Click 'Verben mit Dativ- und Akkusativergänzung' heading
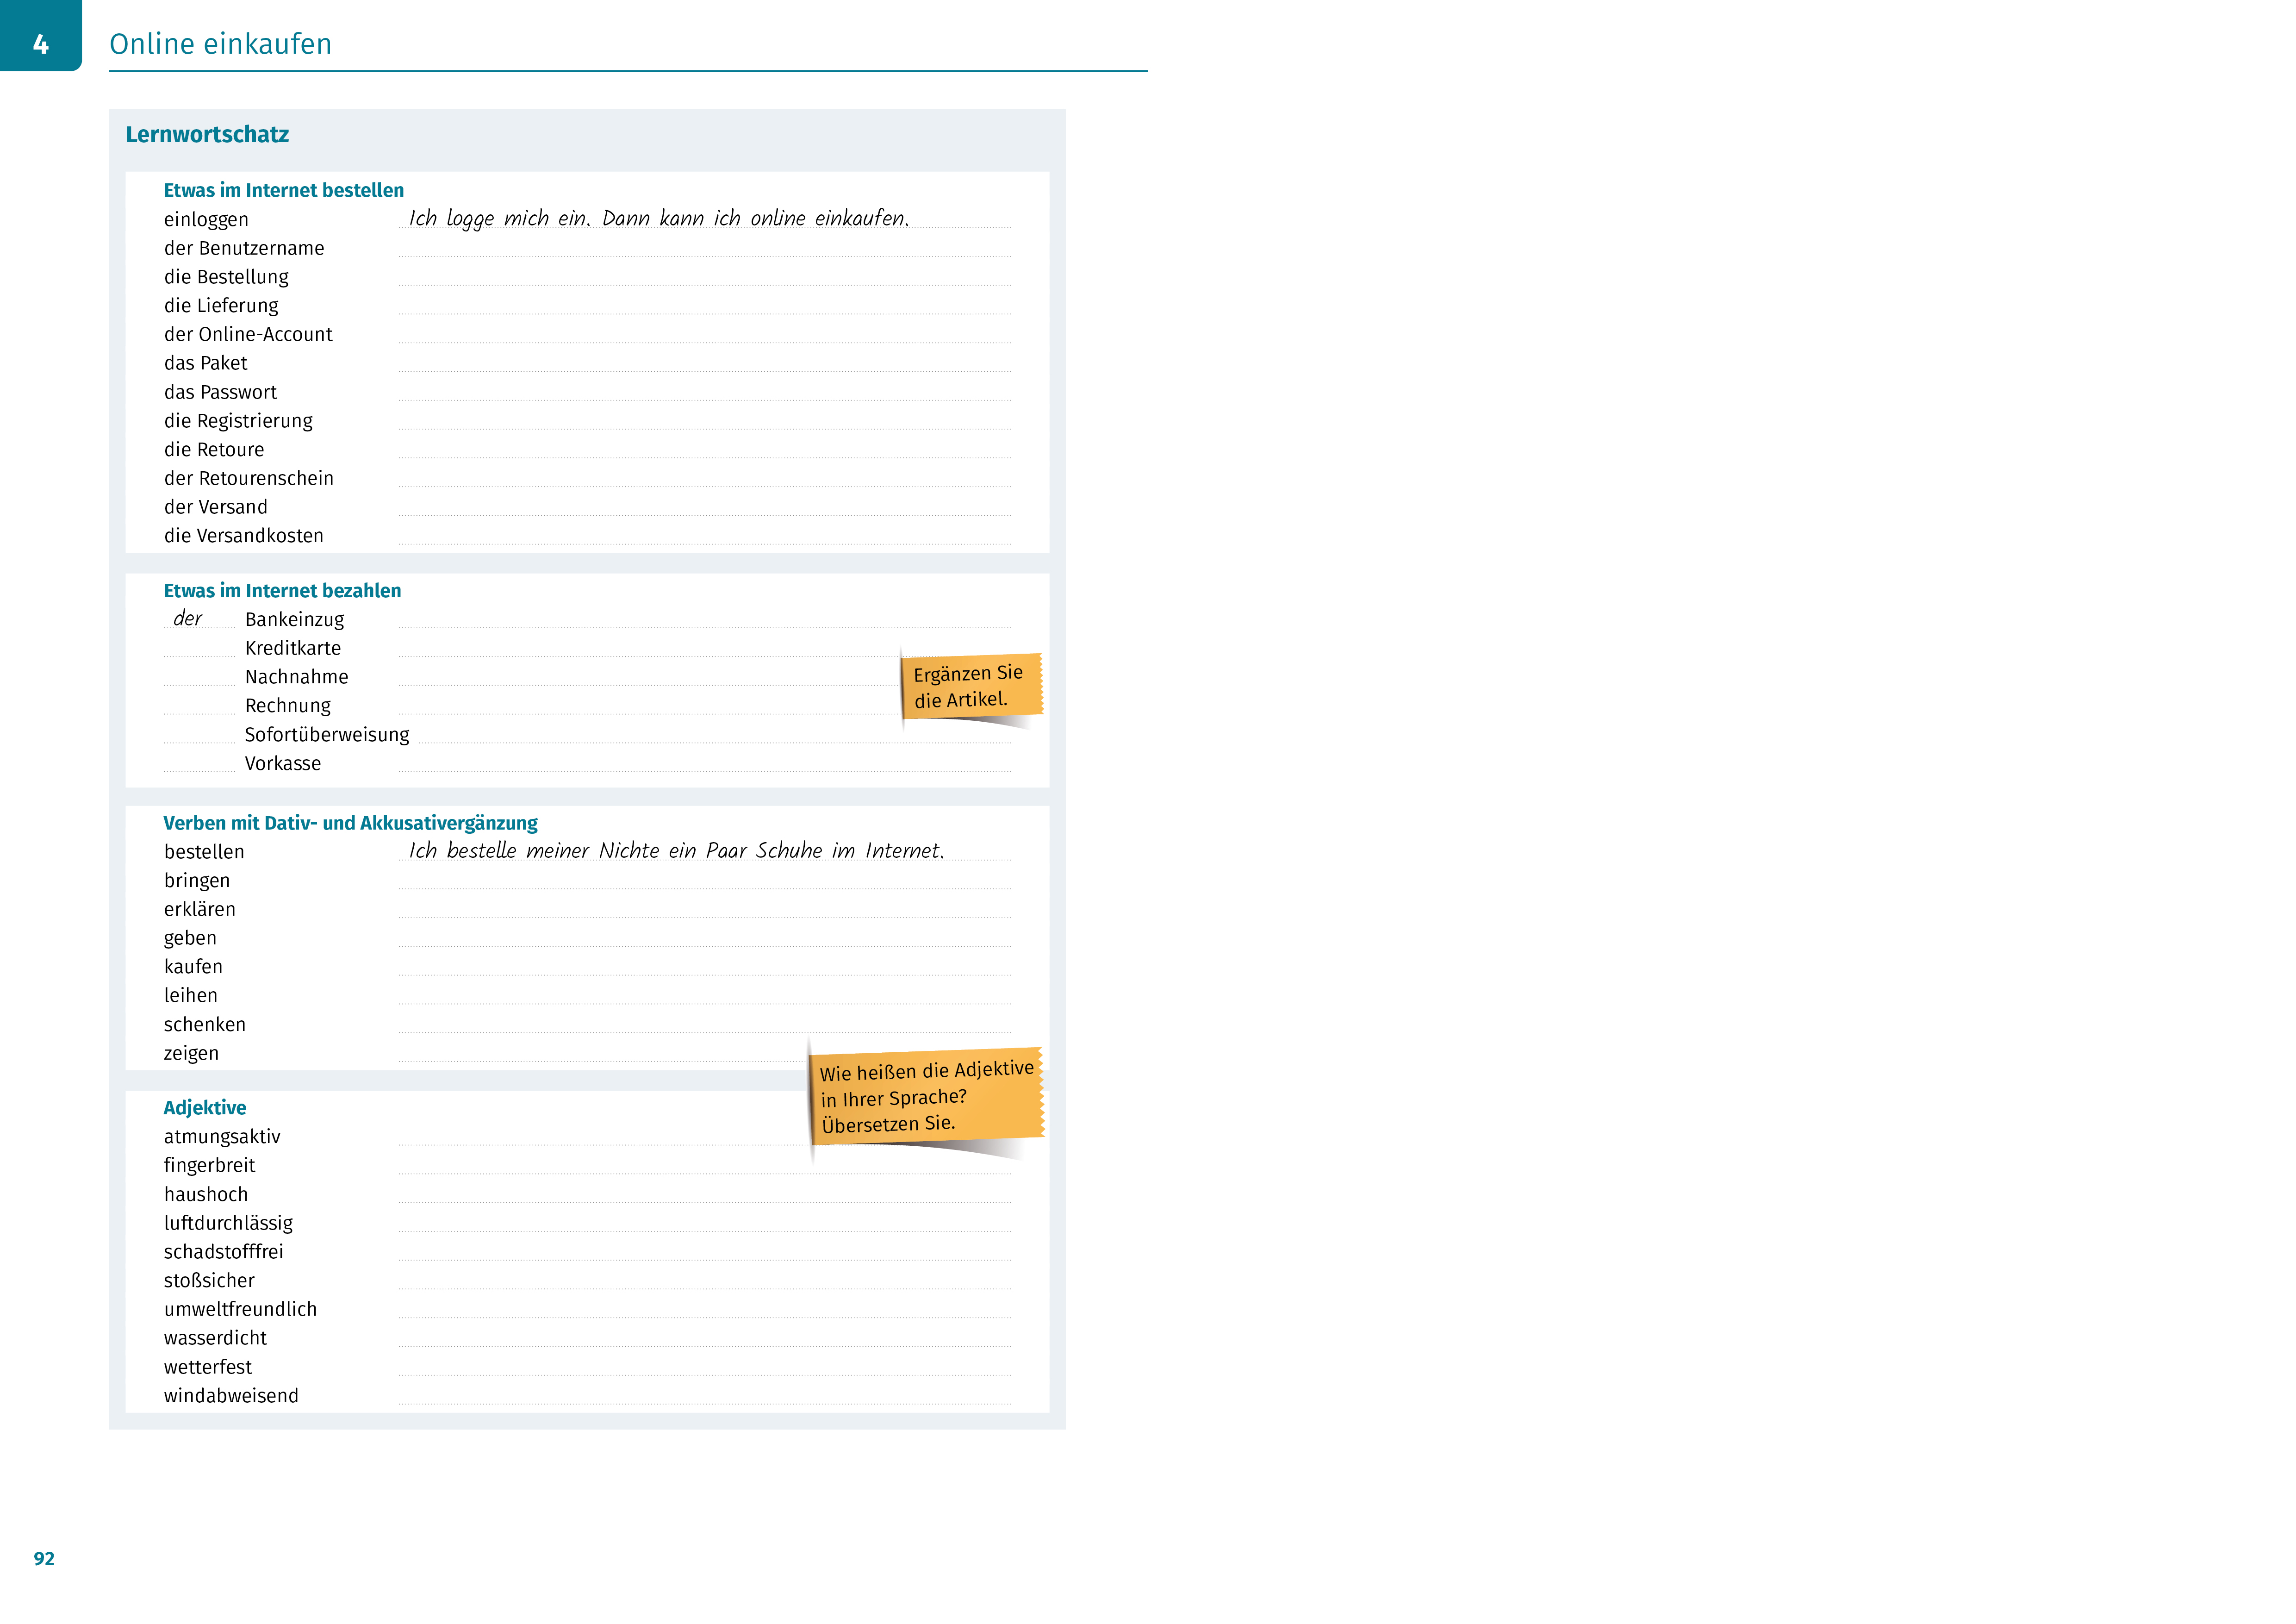2296x1624 pixels. [x=350, y=823]
